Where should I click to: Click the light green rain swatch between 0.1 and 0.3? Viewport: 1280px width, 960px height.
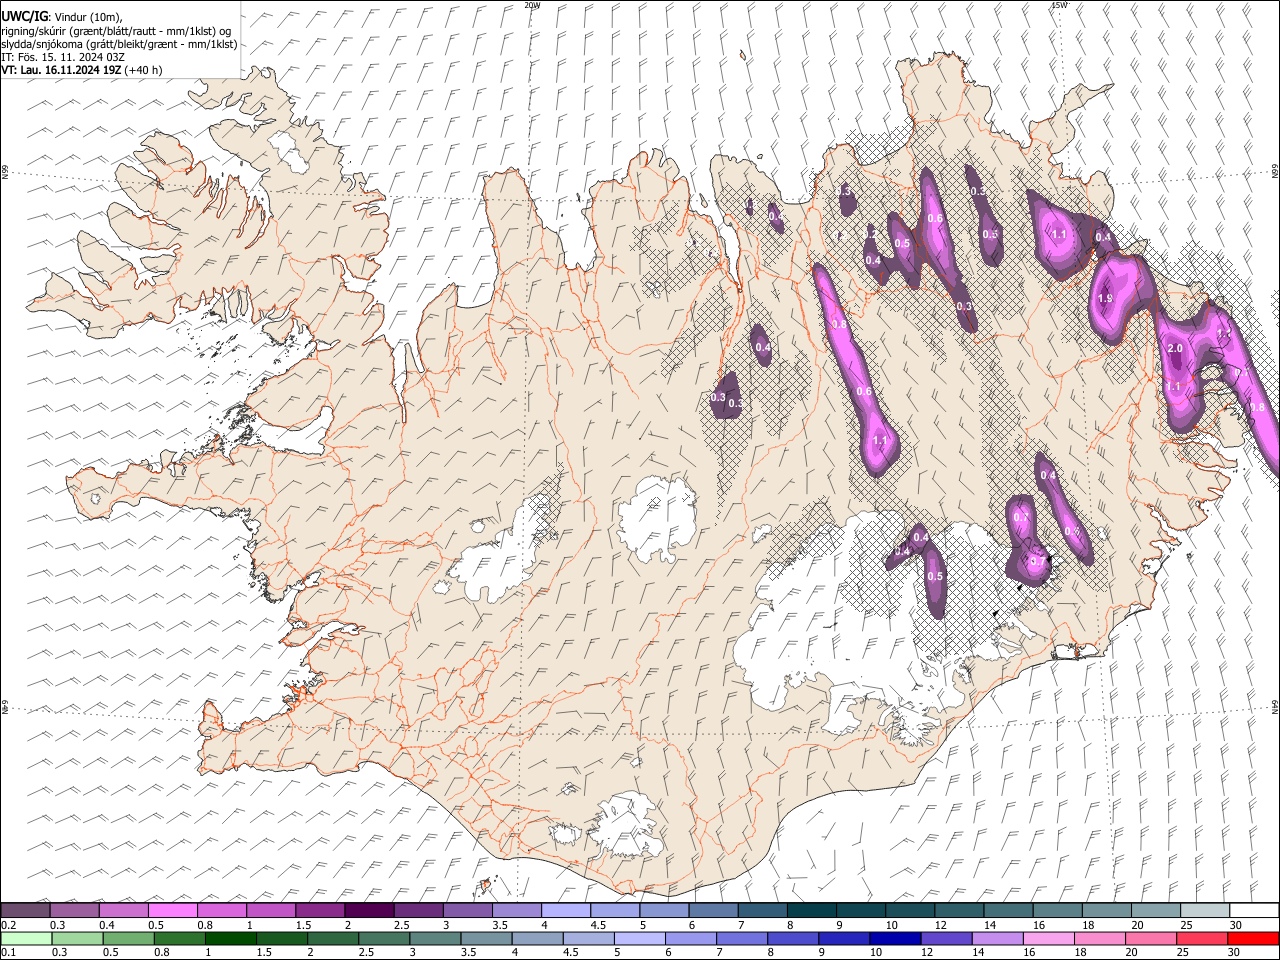click(25, 938)
